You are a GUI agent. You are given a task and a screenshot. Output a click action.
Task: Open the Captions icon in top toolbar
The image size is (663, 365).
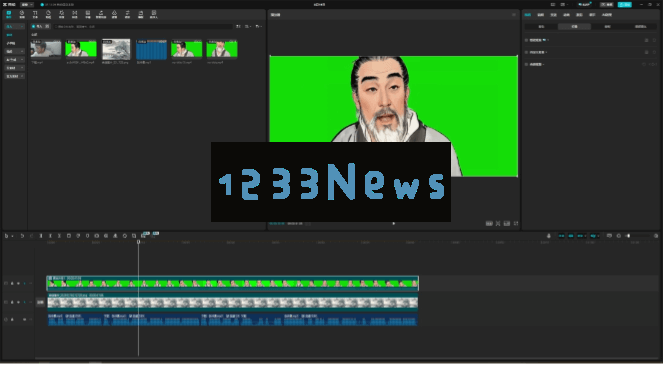(x=88, y=14)
